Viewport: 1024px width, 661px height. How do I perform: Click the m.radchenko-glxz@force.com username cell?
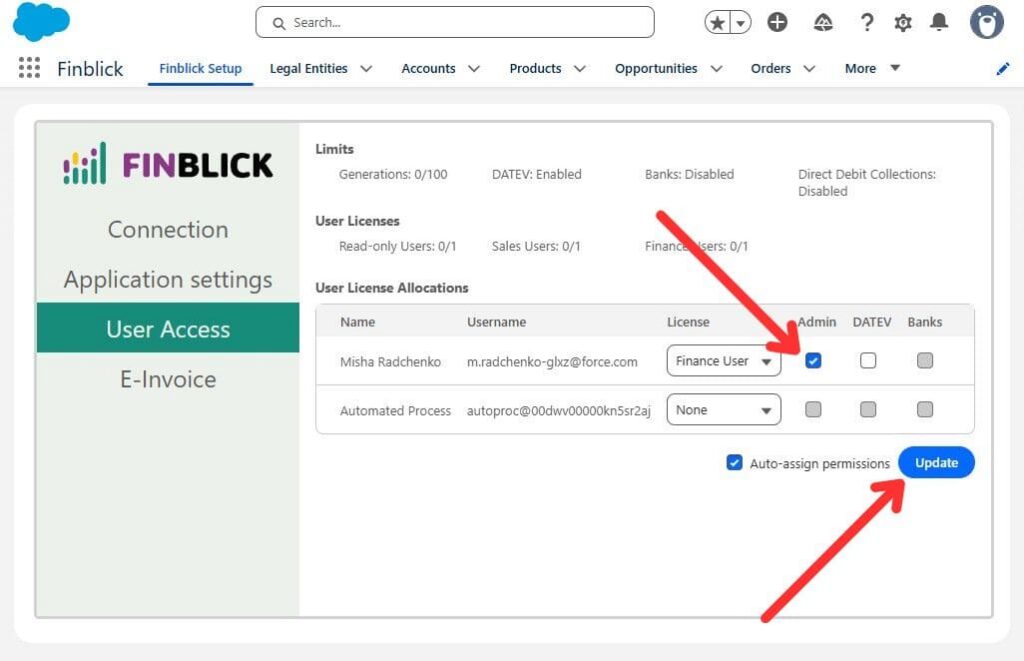(552, 362)
